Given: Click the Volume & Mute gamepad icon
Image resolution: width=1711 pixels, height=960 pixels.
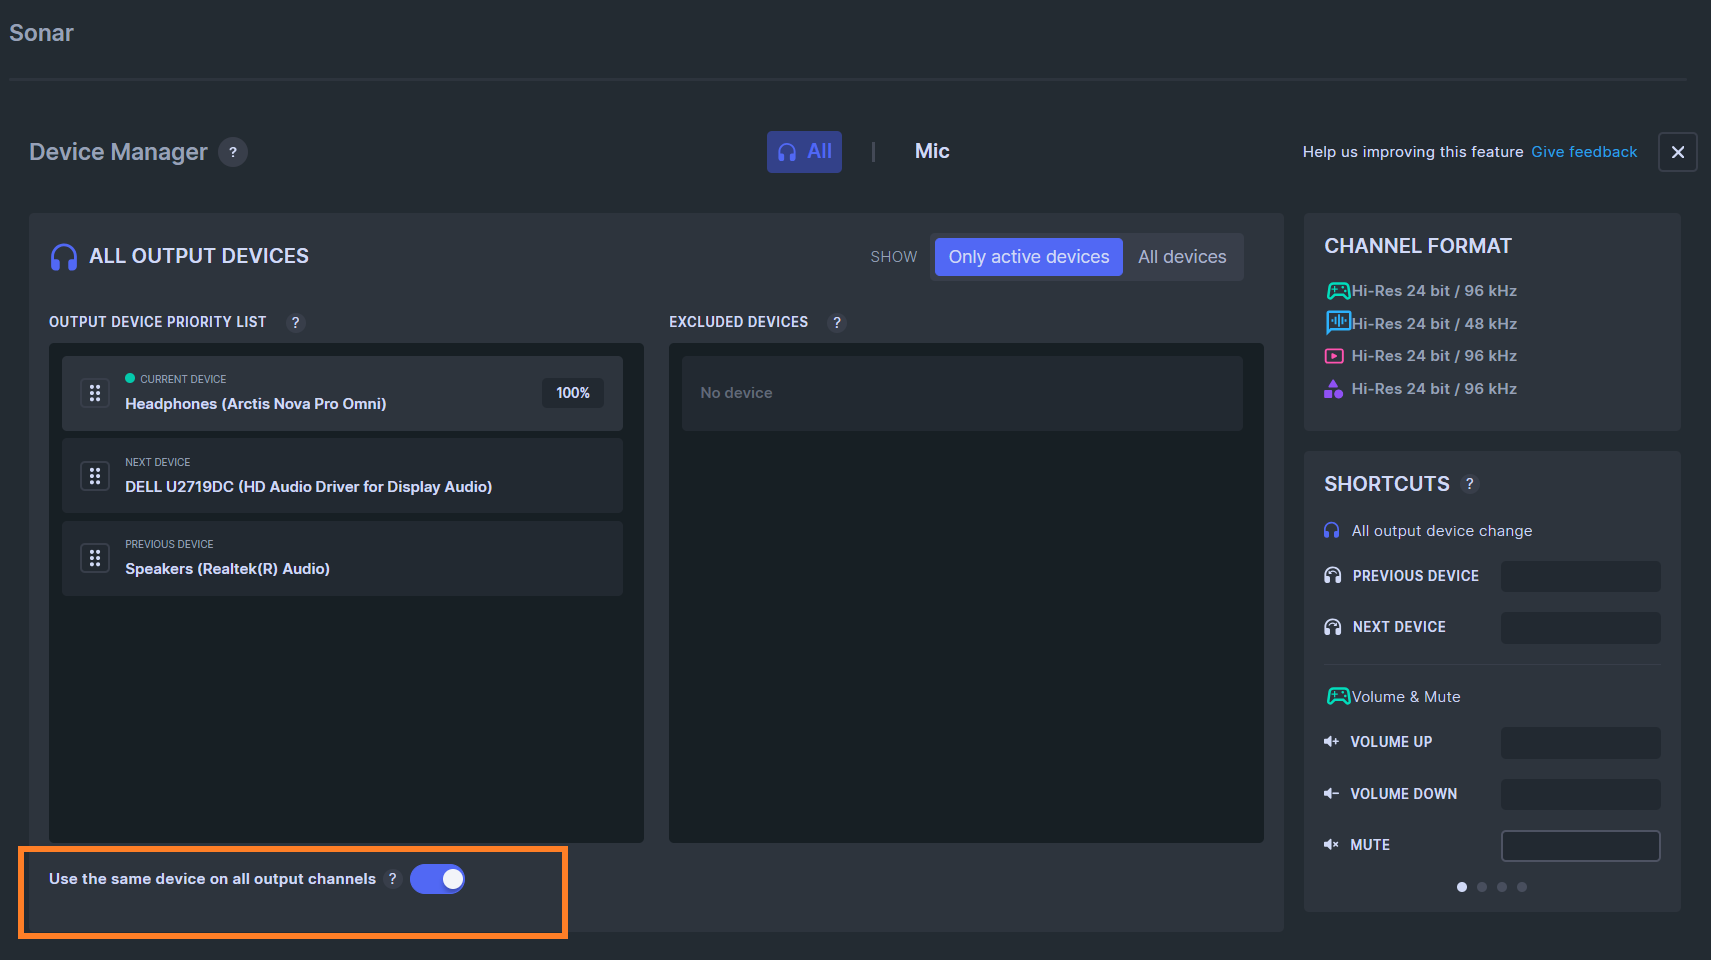Looking at the screenshot, I should [x=1338, y=696].
